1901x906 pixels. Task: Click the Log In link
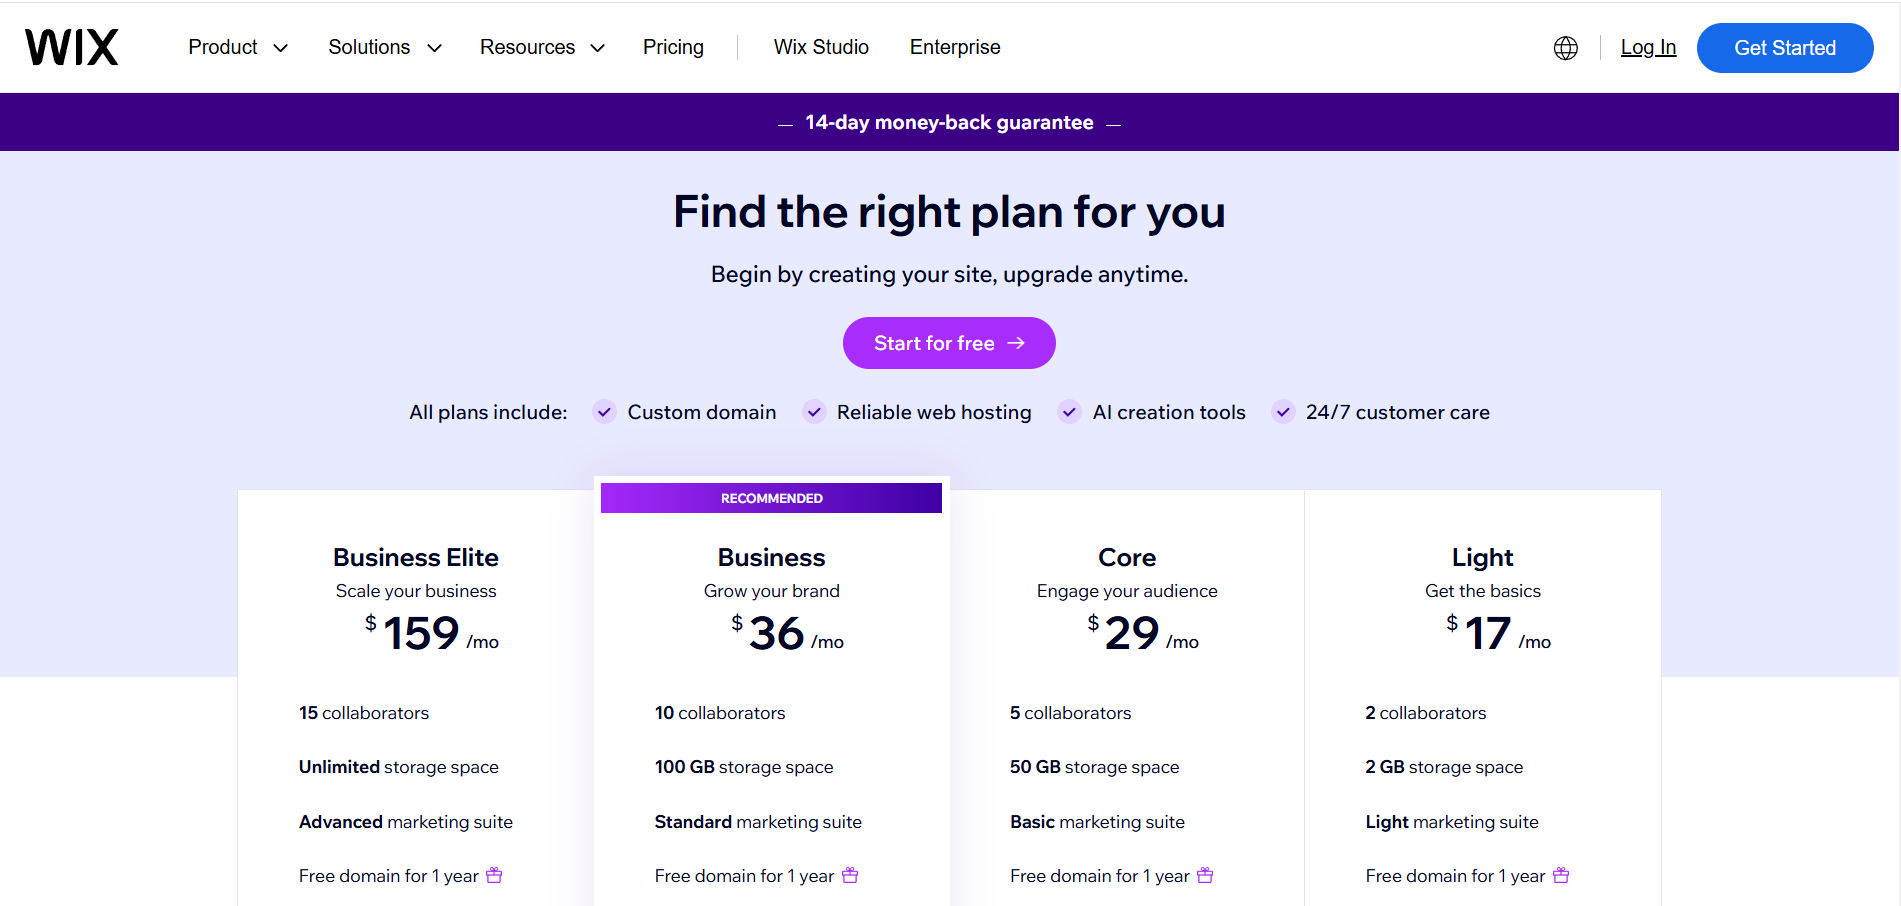[x=1648, y=47]
